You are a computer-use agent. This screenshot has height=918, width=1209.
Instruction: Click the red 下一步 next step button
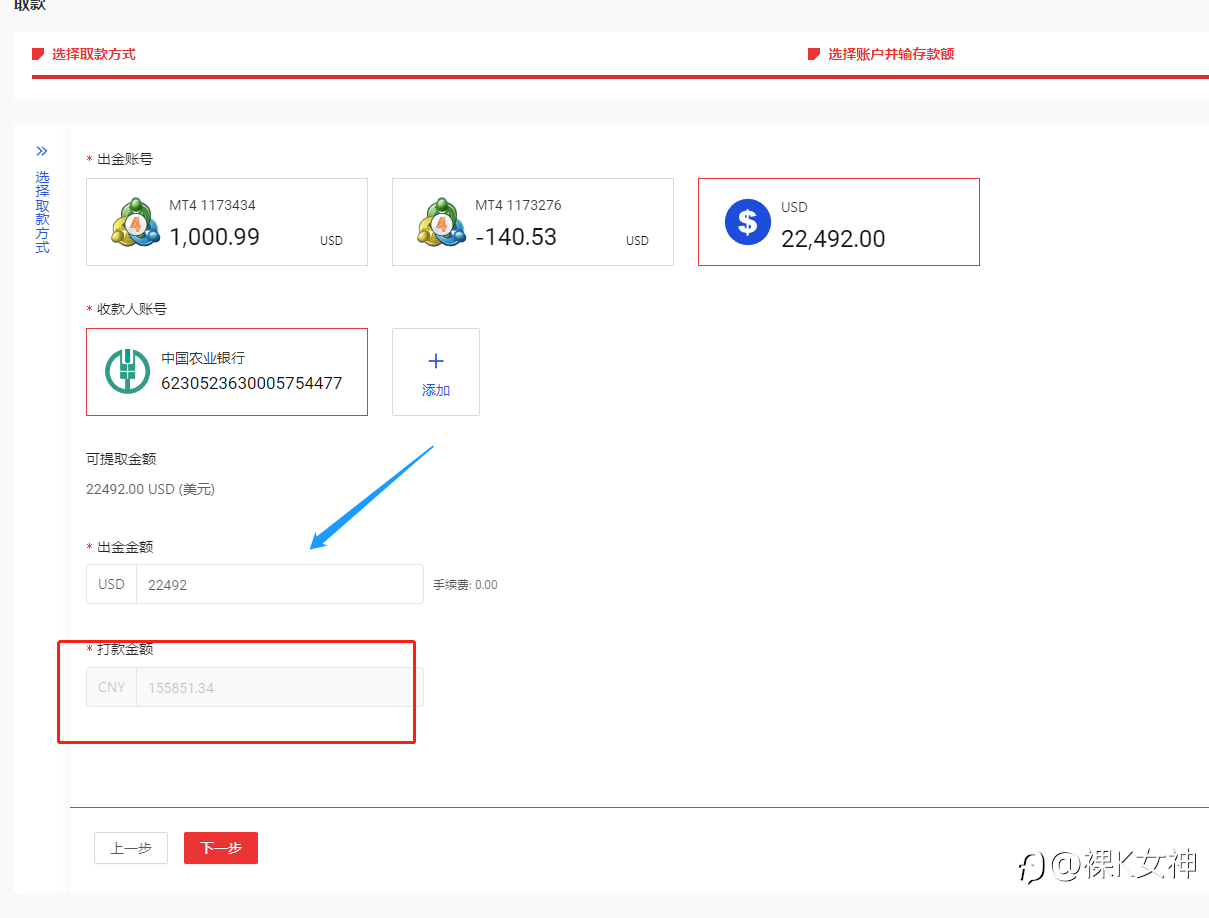(x=221, y=848)
